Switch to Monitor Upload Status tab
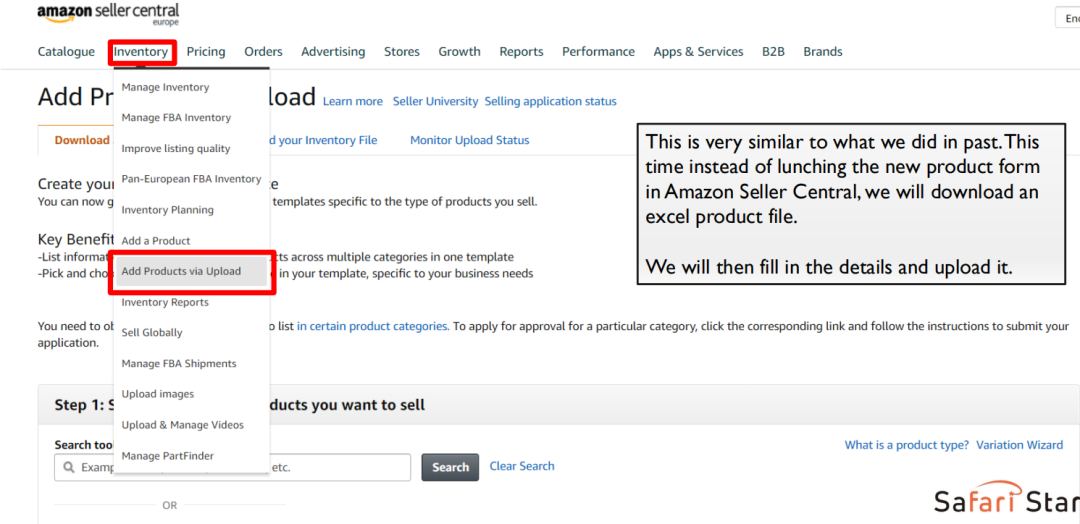Viewport: 1080px width, 524px height. 469,140
